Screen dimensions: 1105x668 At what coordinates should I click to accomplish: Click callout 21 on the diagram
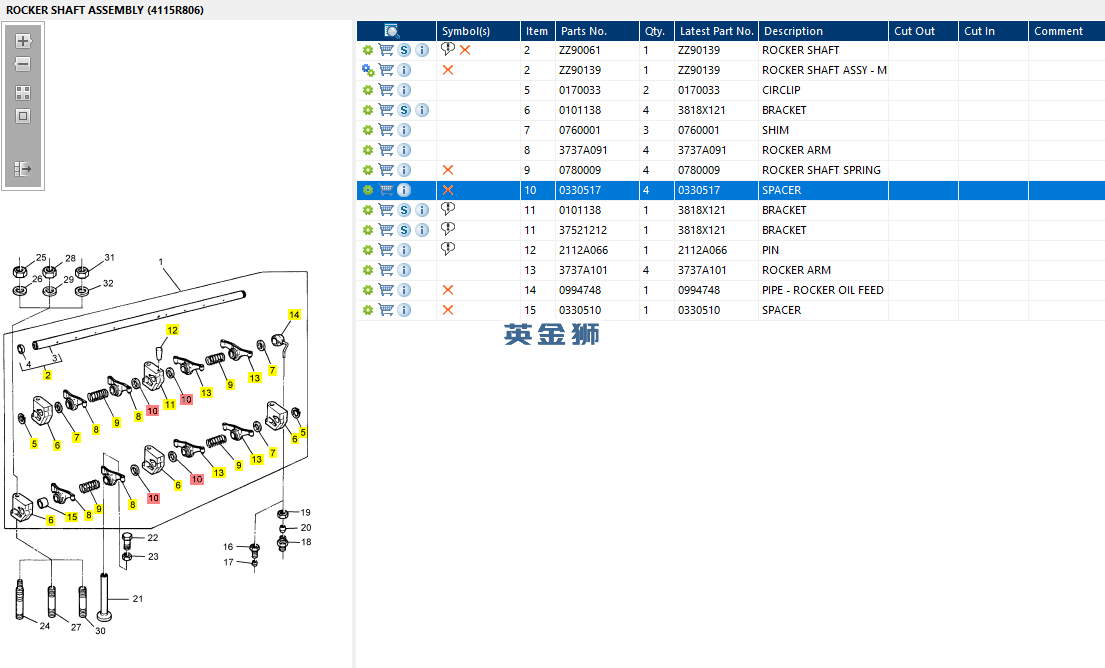138,599
